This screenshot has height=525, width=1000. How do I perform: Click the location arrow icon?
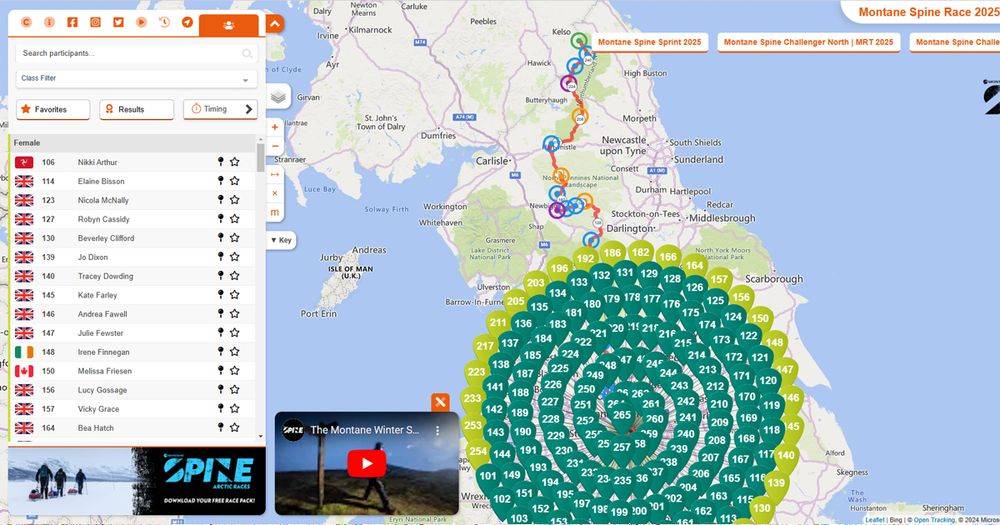point(187,22)
